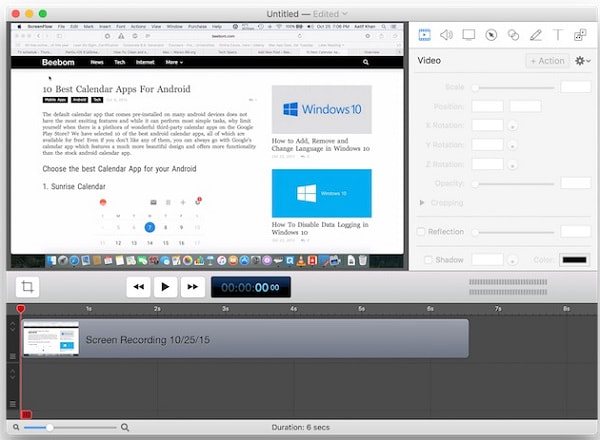Add a video action with + Action
This screenshot has width=600, height=440.
pos(548,61)
